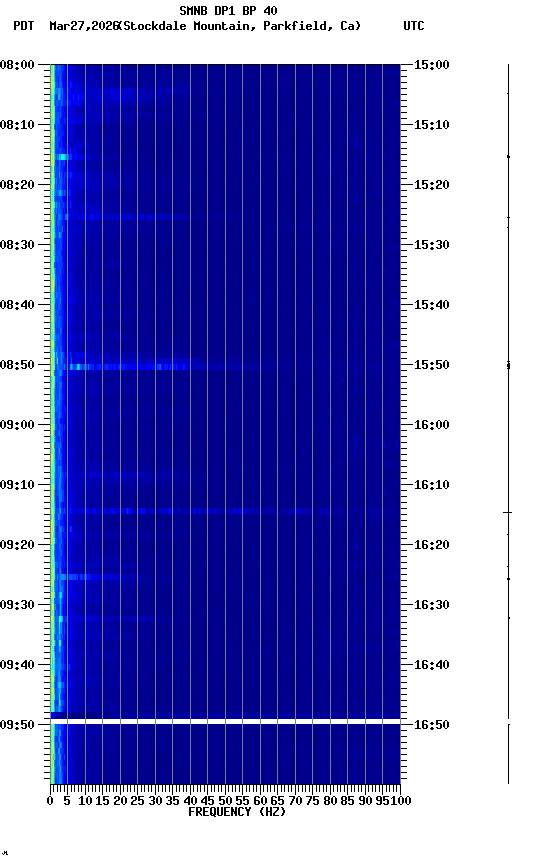
Task: Click the 15:20 UTC time label
Action: (x=432, y=185)
